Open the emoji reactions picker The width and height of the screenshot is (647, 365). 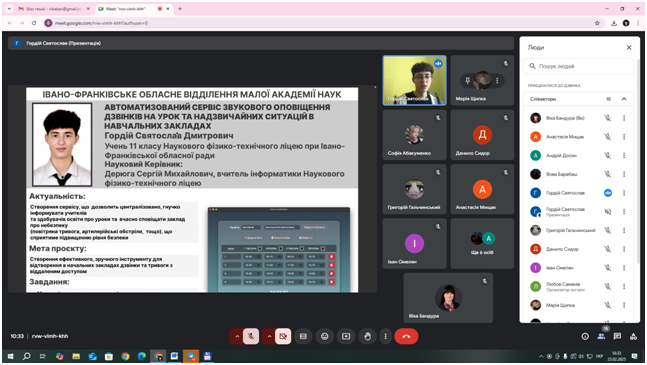coord(325,336)
